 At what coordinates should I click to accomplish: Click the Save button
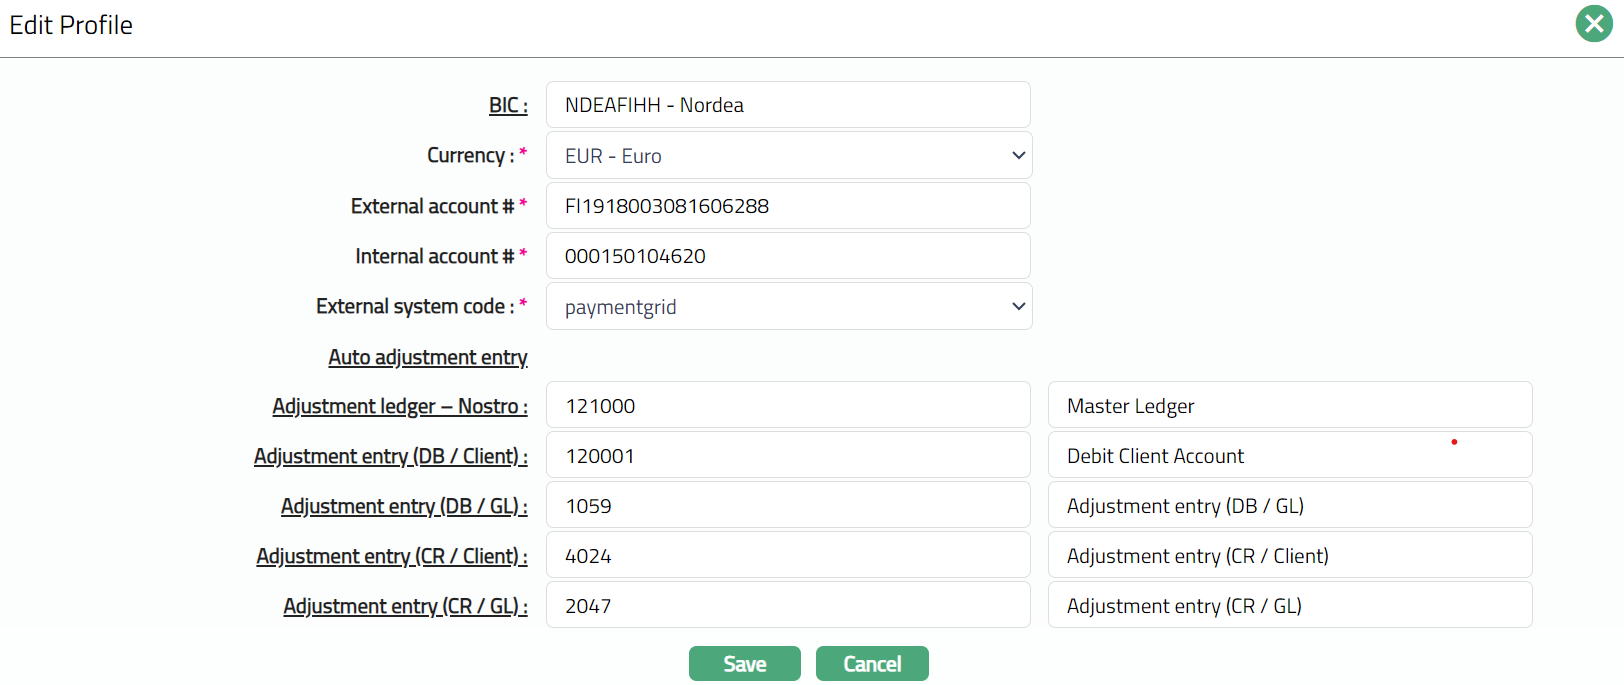point(744,664)
